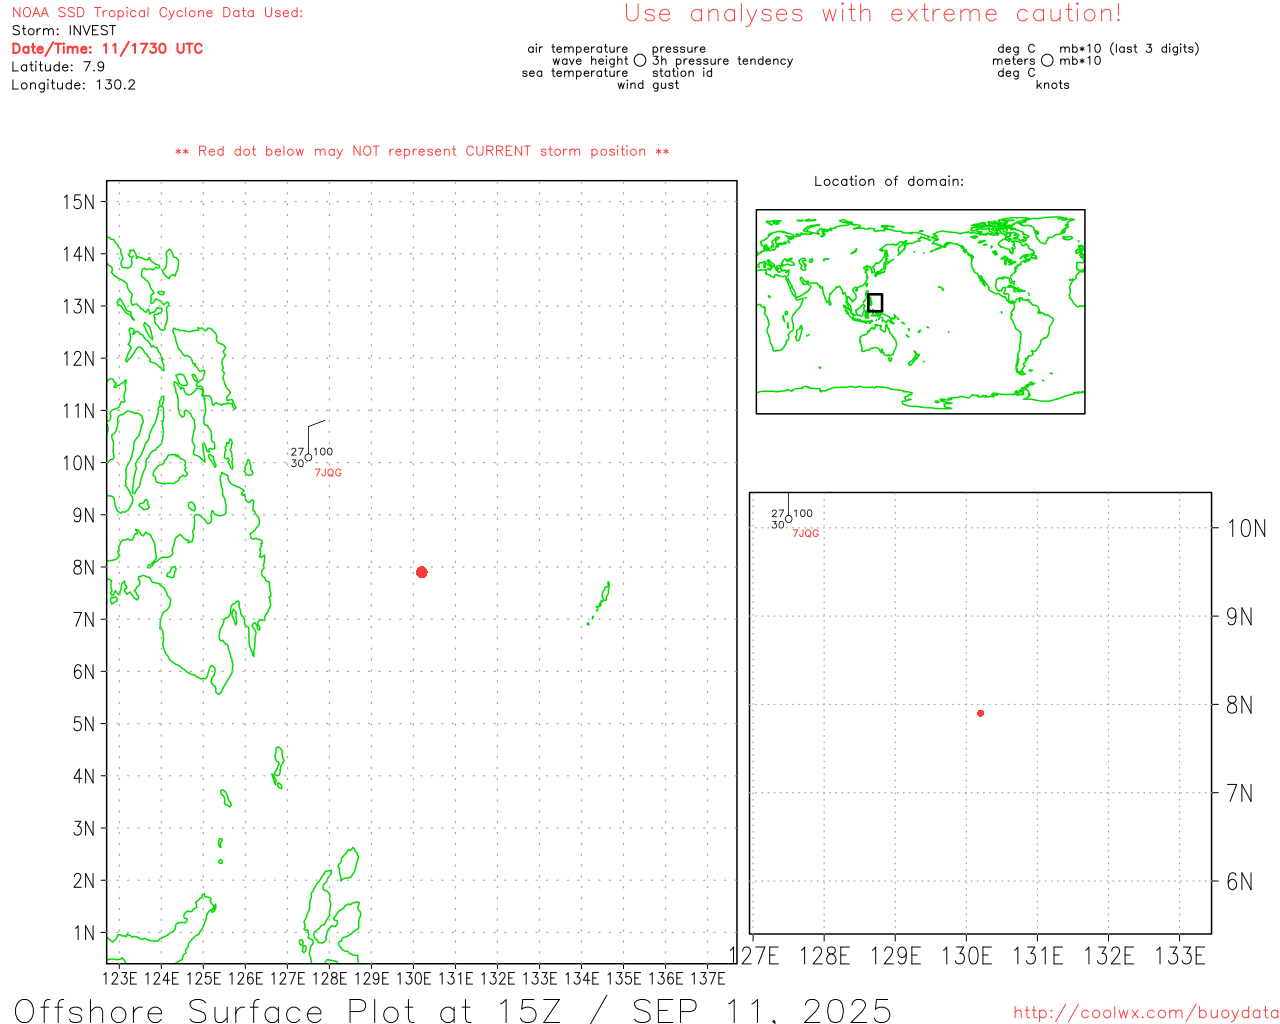Click the 'Latitude: 7.9' text
Image resolution: width=1280 pixels, height=1024 pixels.
click(58, 67)
